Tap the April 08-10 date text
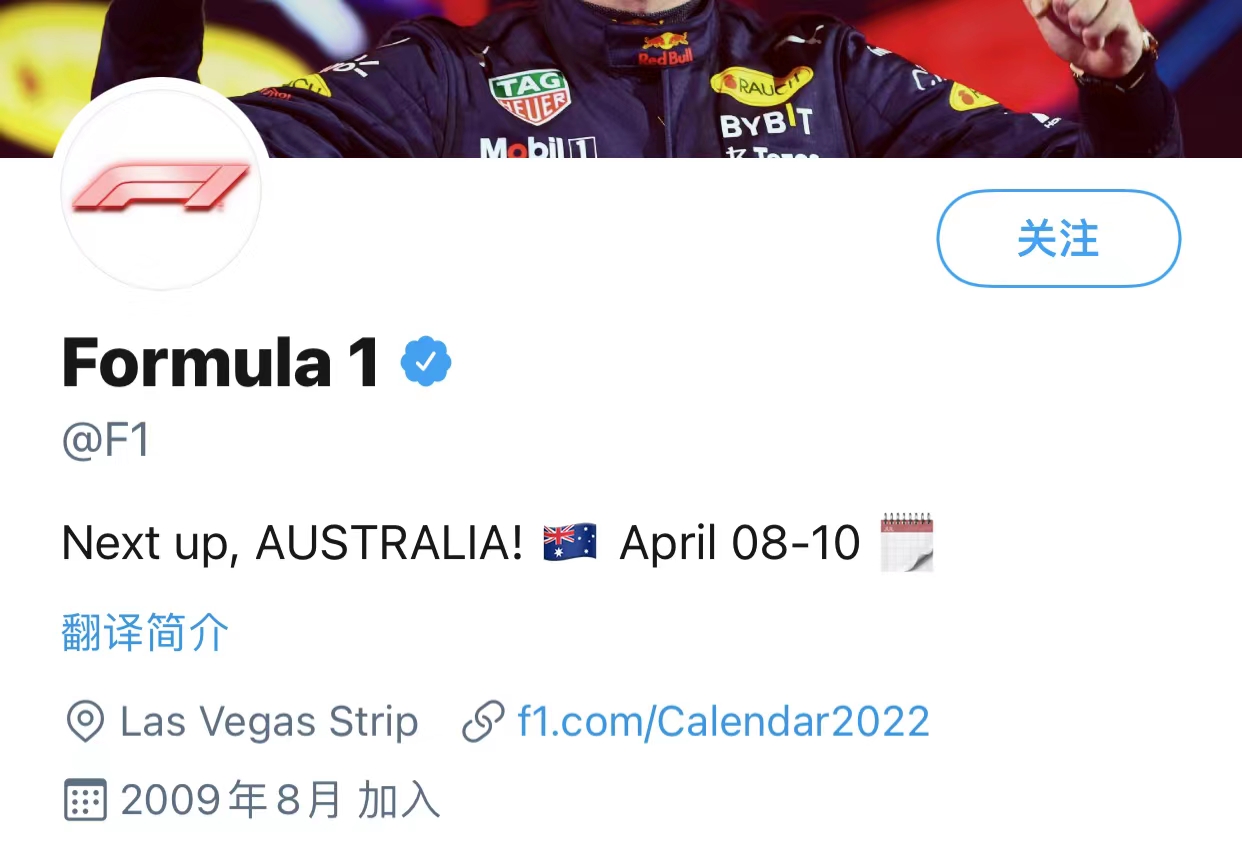The image size is (1242, 863). (x=740, y=543)
